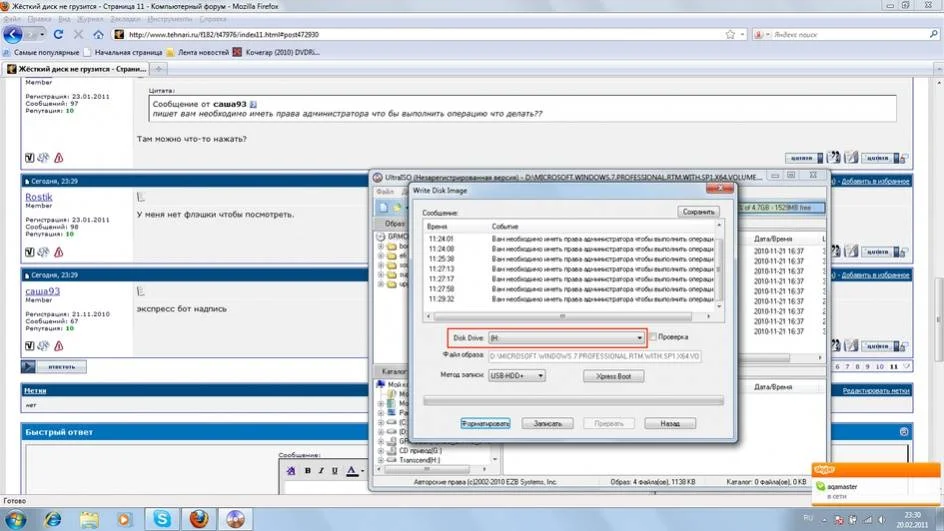This screenshot has height=531, width=944.
Task: Open the саша93 profile link
Action: coord(42,291)
